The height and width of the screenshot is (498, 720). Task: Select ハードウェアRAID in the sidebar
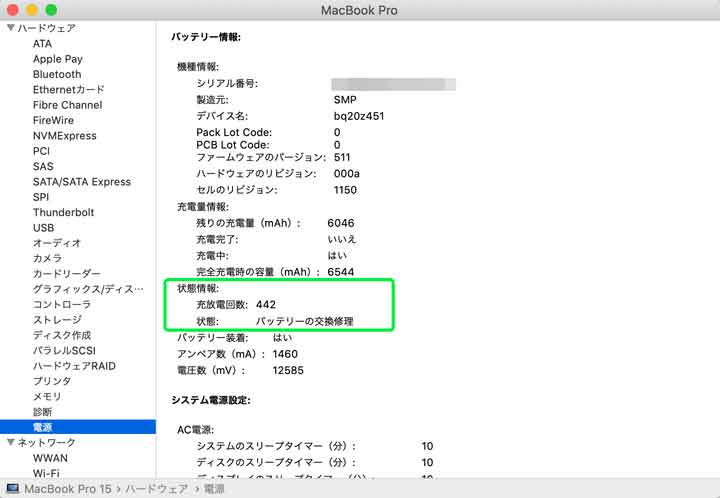point(74,366)
